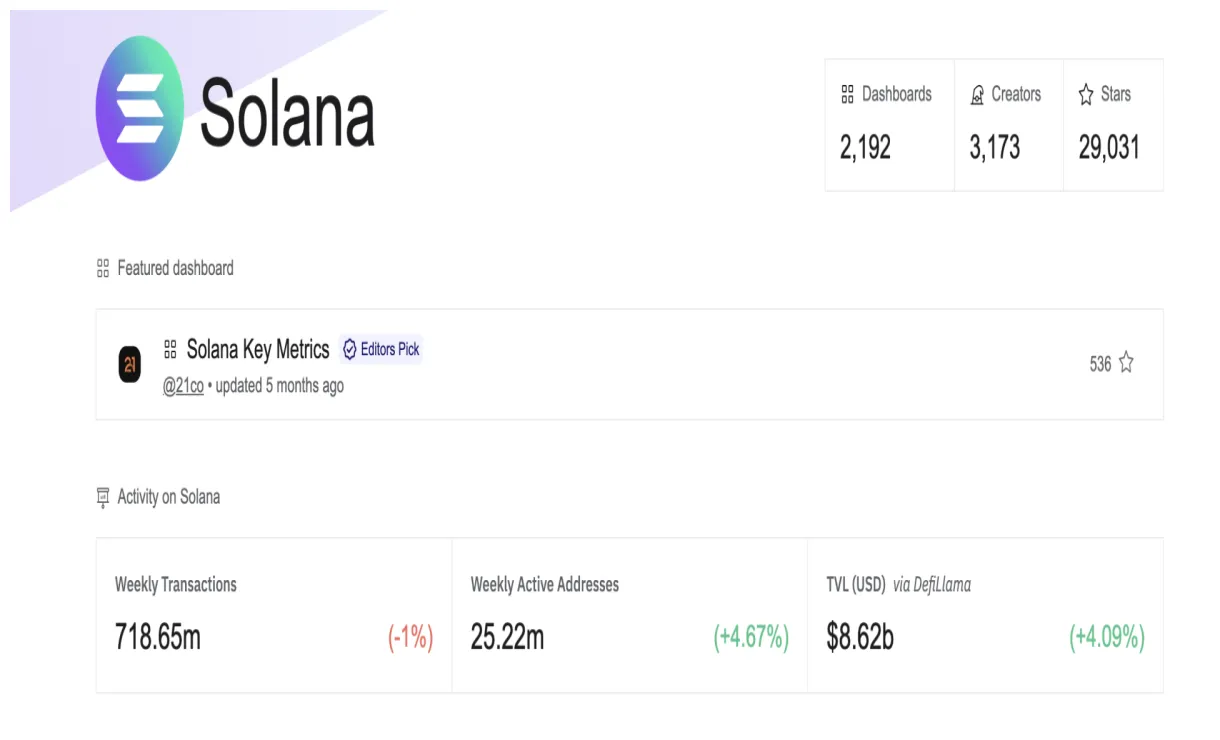Open the @21co creator profile
Screen dimensions: 1220x740
point(185,386)
